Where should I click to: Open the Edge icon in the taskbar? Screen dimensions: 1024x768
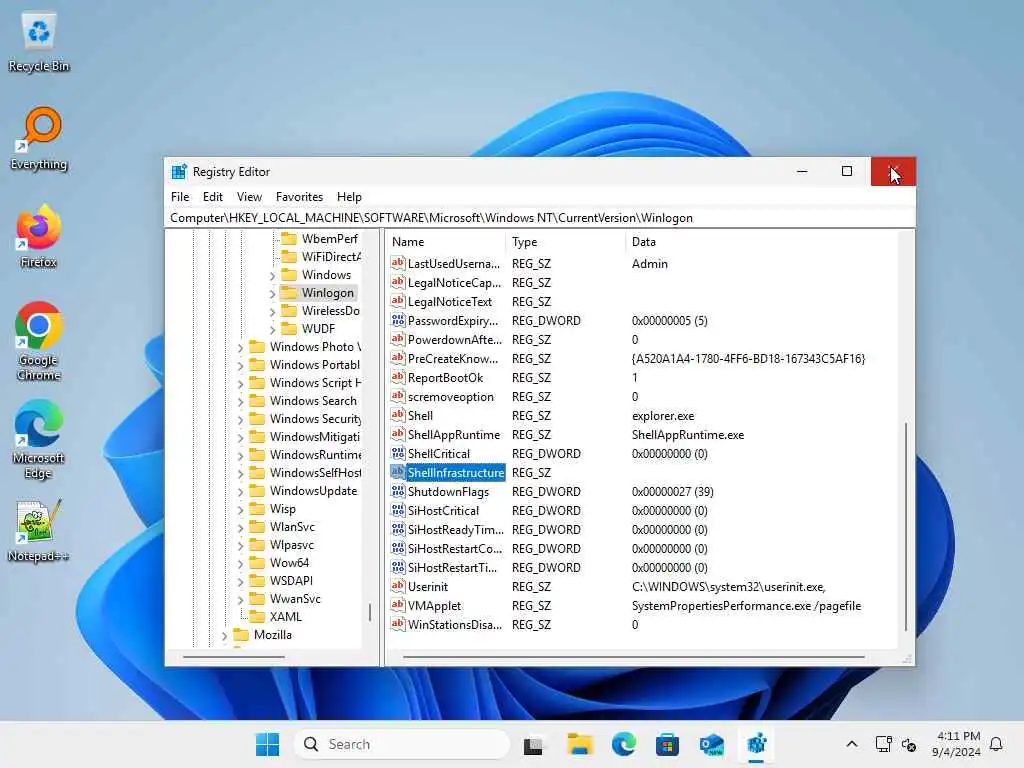click(624, 744)
